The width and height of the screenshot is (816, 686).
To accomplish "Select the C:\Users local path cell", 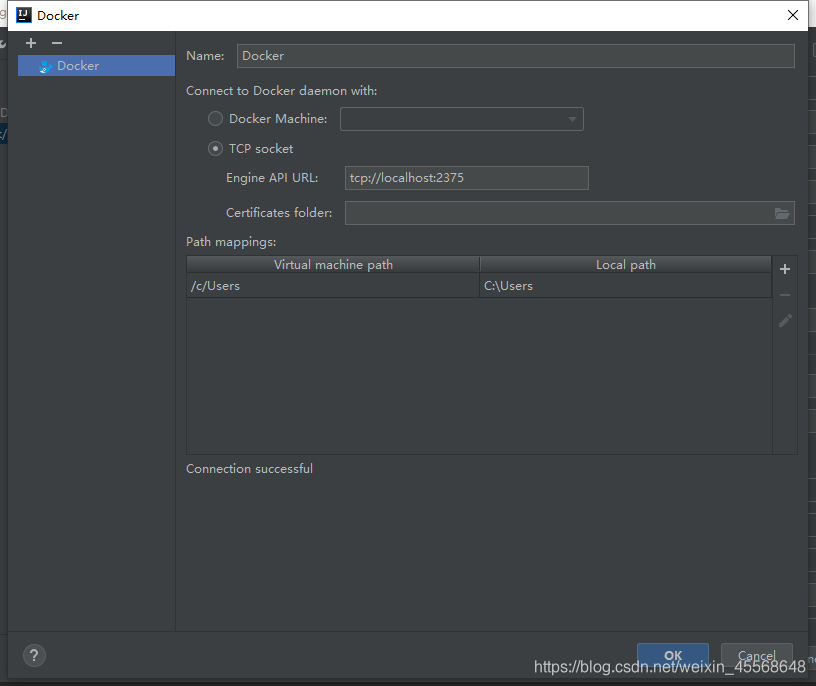I will click(x=626, y=286).
